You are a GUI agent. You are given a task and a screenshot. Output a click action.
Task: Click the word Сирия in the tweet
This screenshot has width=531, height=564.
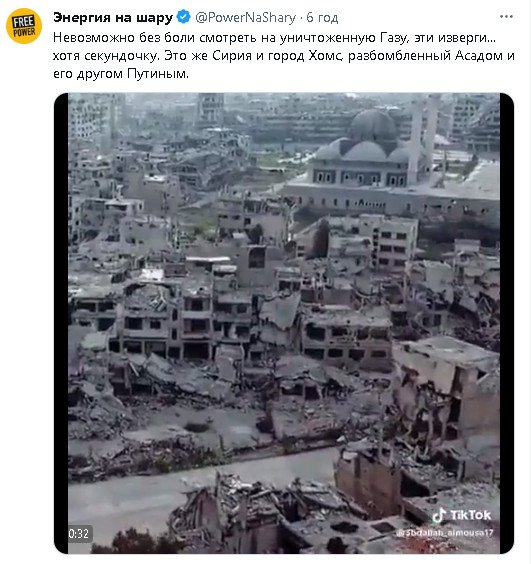(x=231, y=55)
